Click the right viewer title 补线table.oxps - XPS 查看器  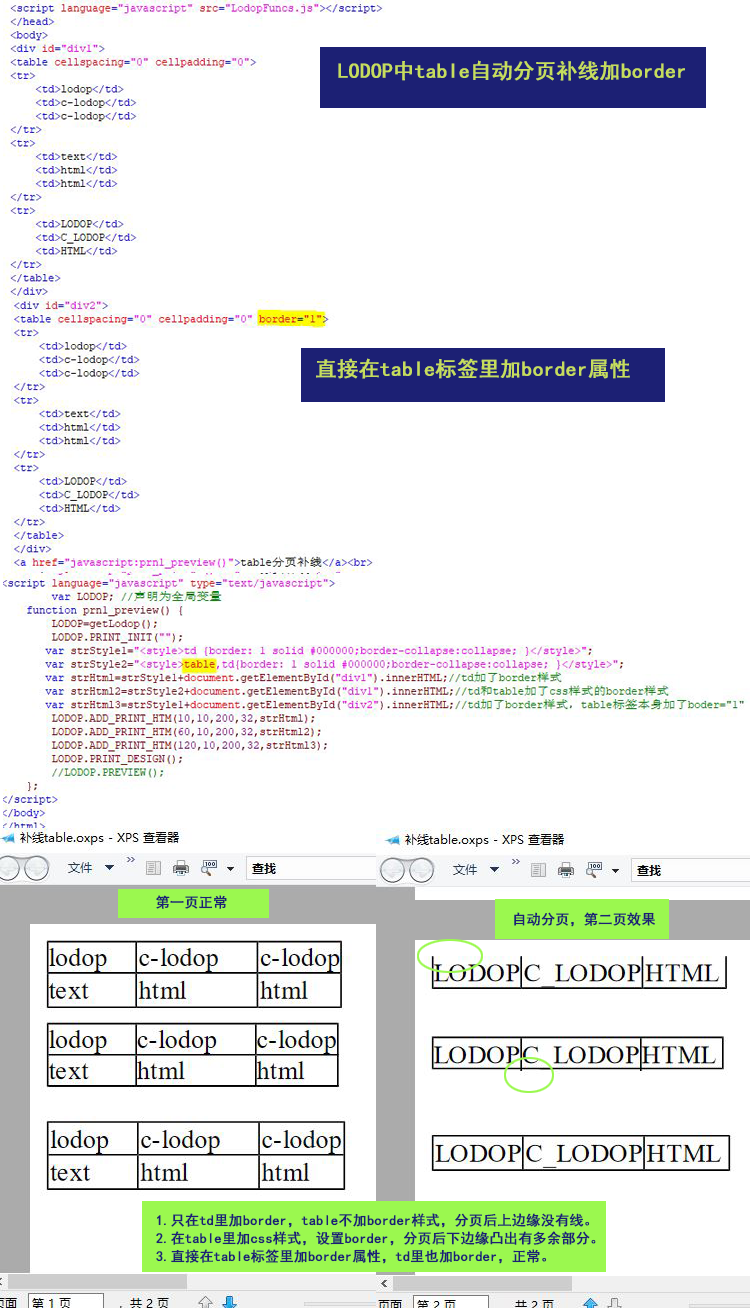pos(484,840)
